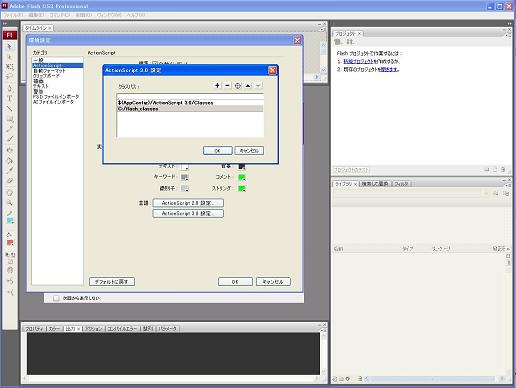The image size is (516, 388).
Task: Select the Text tool in the tools panel
Action: (10, 98)
